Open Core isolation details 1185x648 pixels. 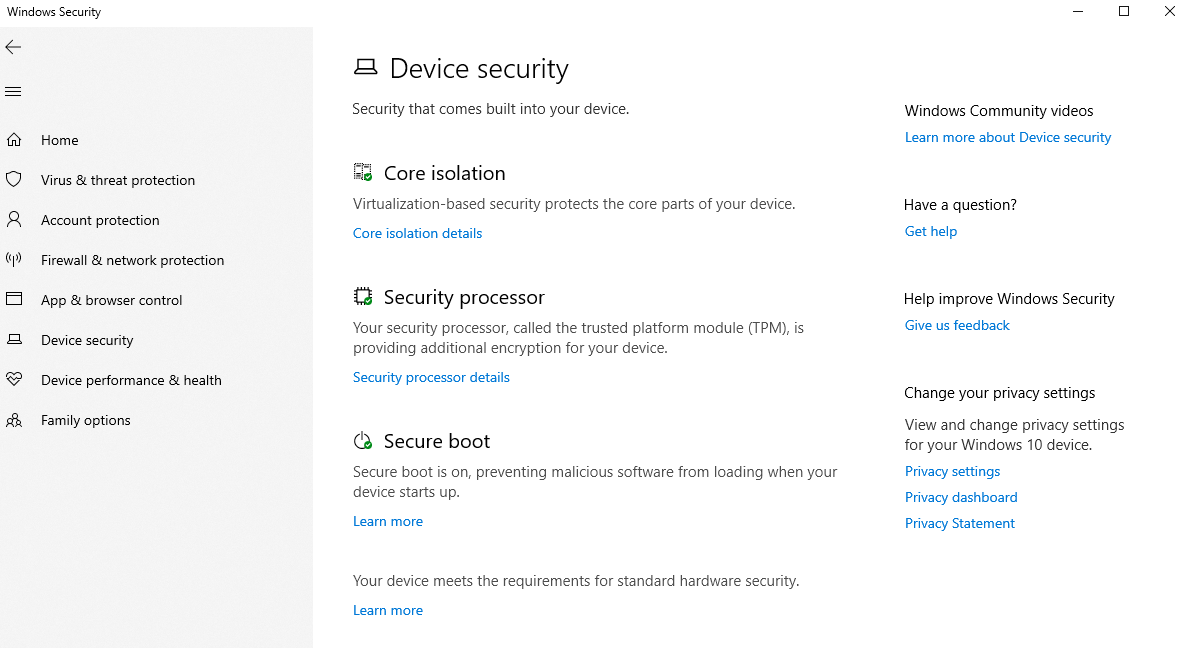(417, 232)
